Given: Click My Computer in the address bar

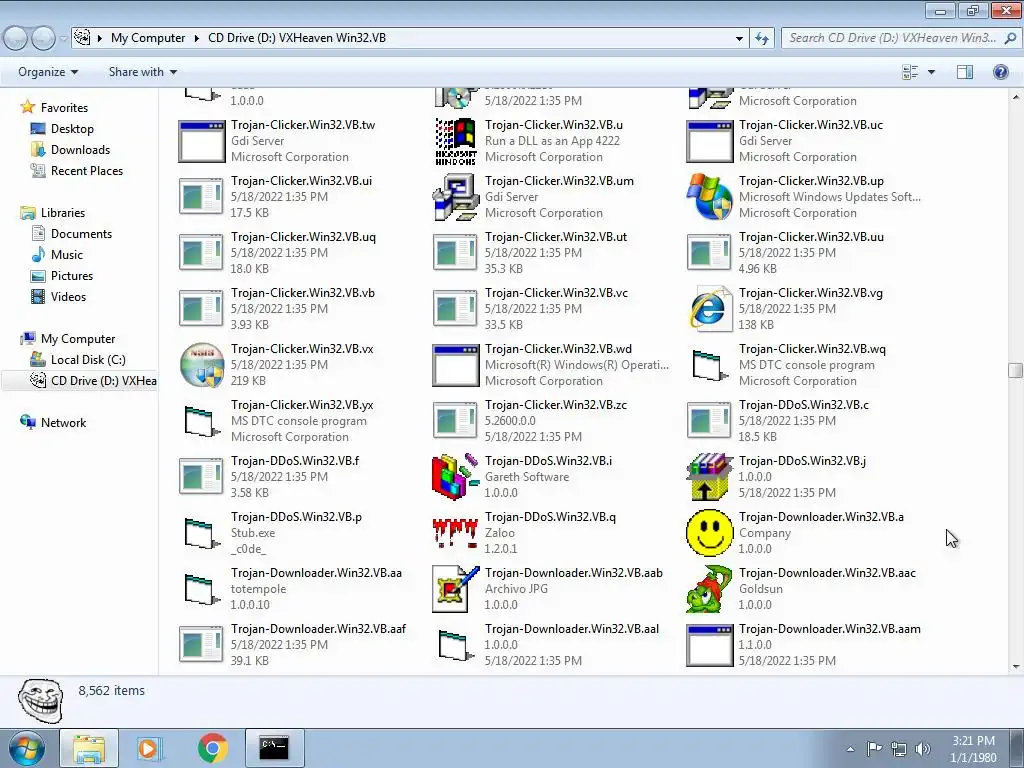Looking at the screenshot, I should (x=148, y=38).
